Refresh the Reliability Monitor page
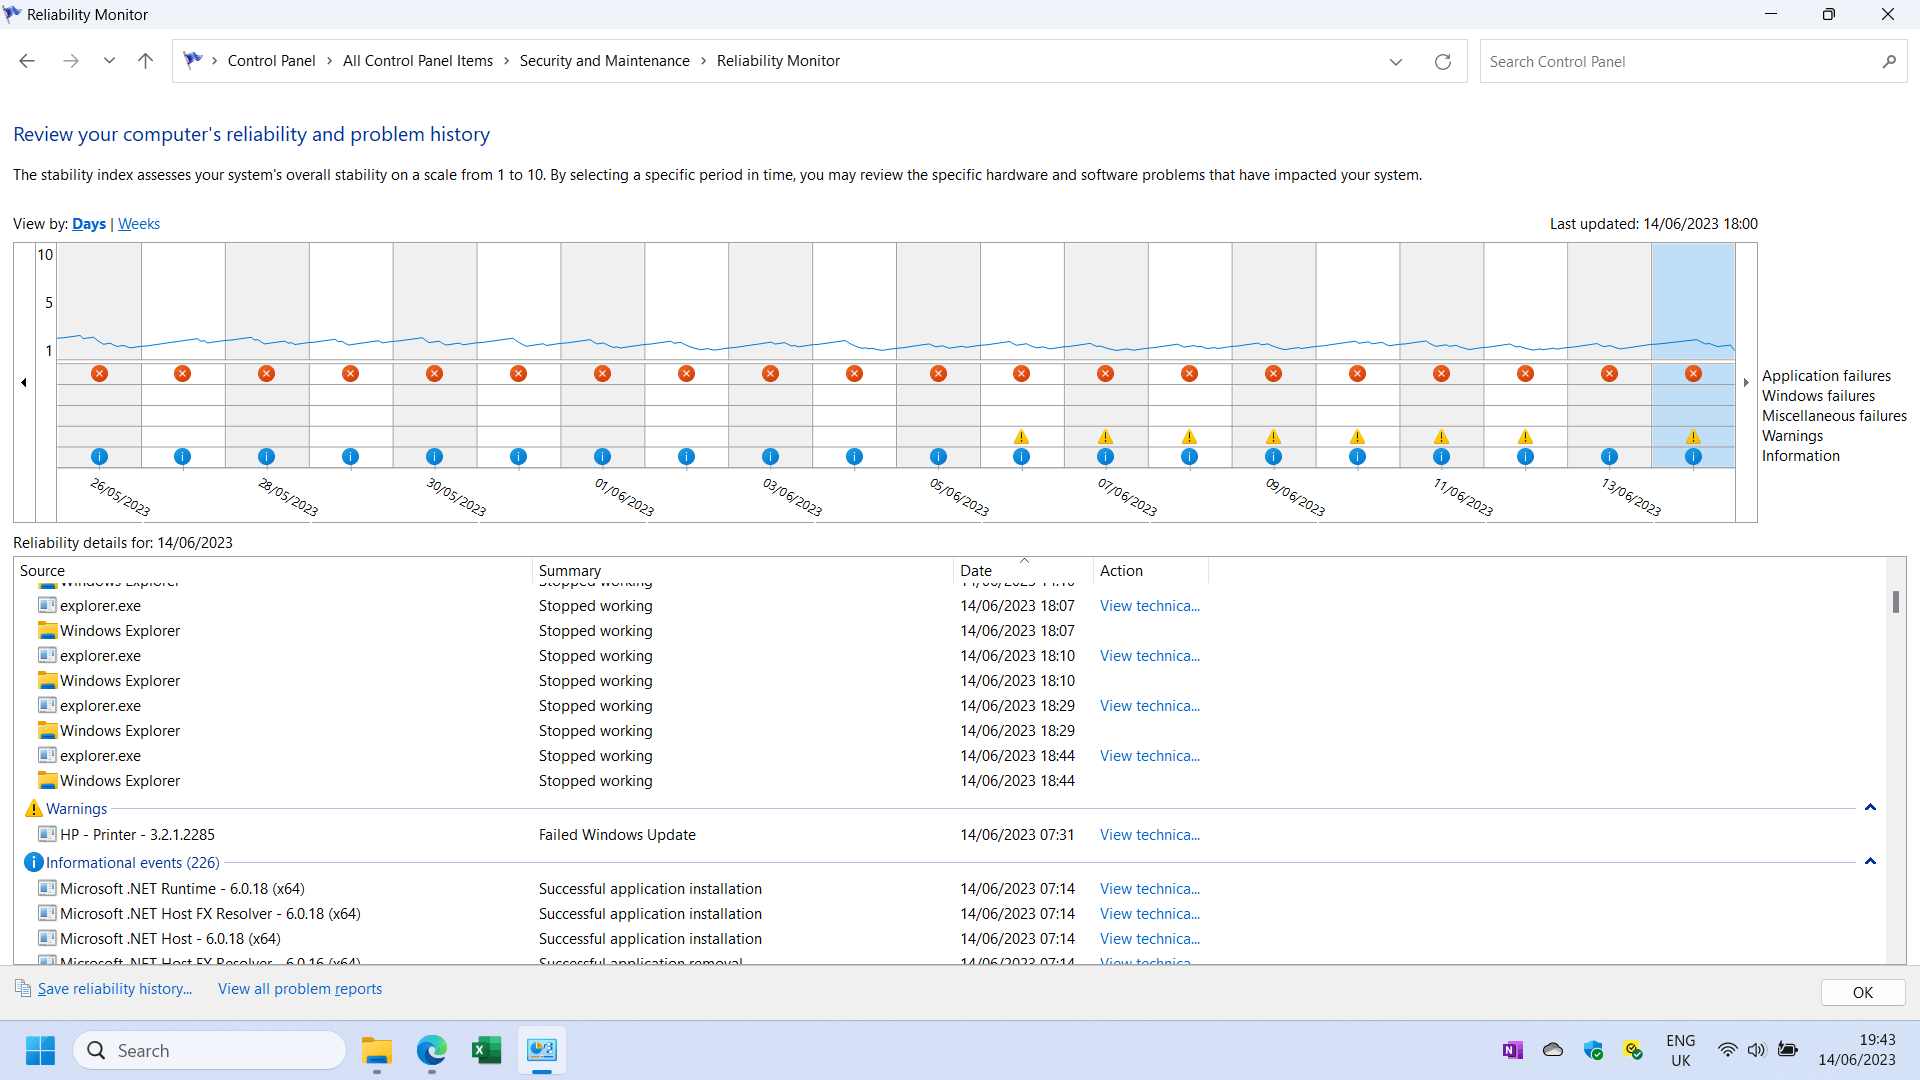The height and width of the screenshot is (1080, 1920). 1443,62
